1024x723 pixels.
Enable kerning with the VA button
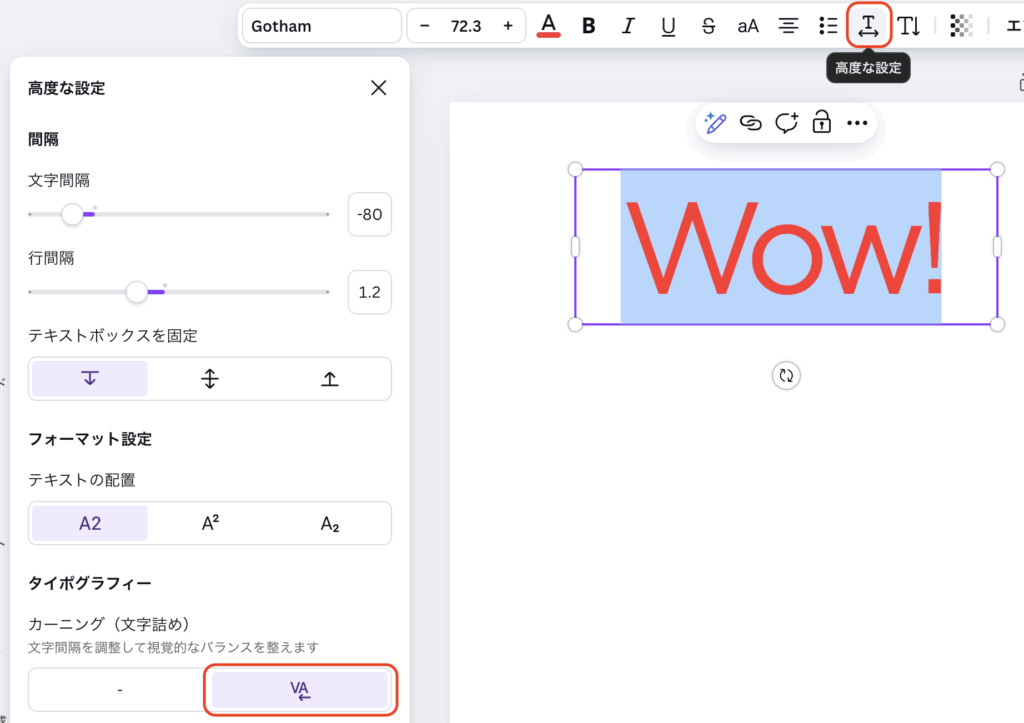300,690
